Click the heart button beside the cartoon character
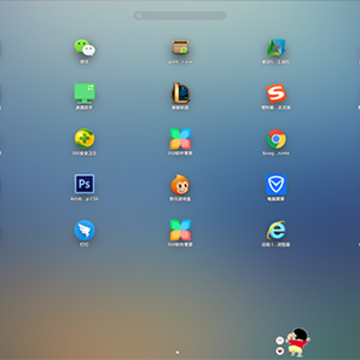Screen dimensions: 360x360 (x=280, y=350)
